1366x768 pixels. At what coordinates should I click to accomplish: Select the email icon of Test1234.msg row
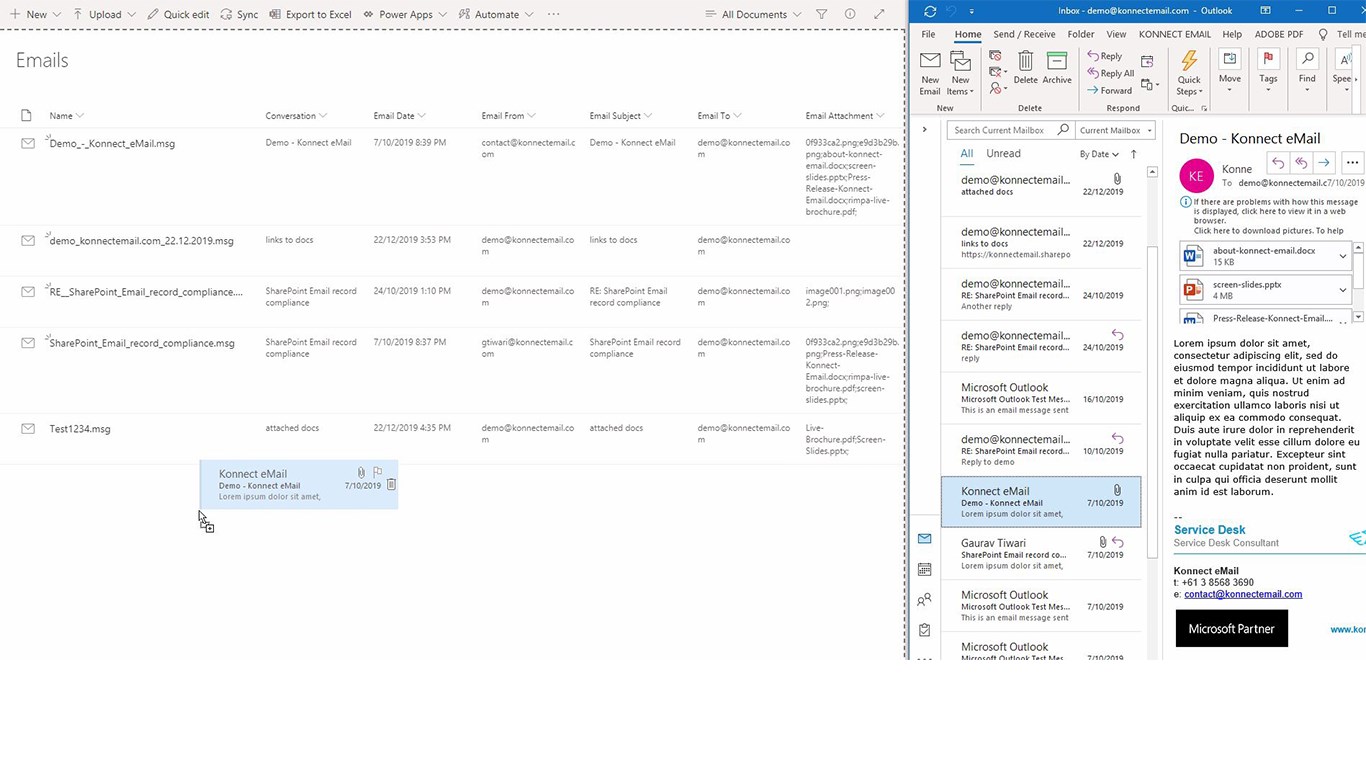(28, 428)
